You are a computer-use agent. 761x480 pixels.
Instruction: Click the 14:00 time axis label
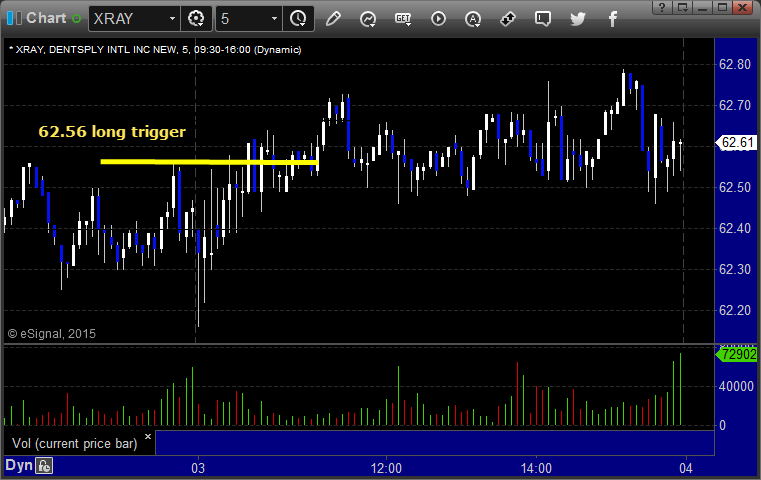(536, 468)
